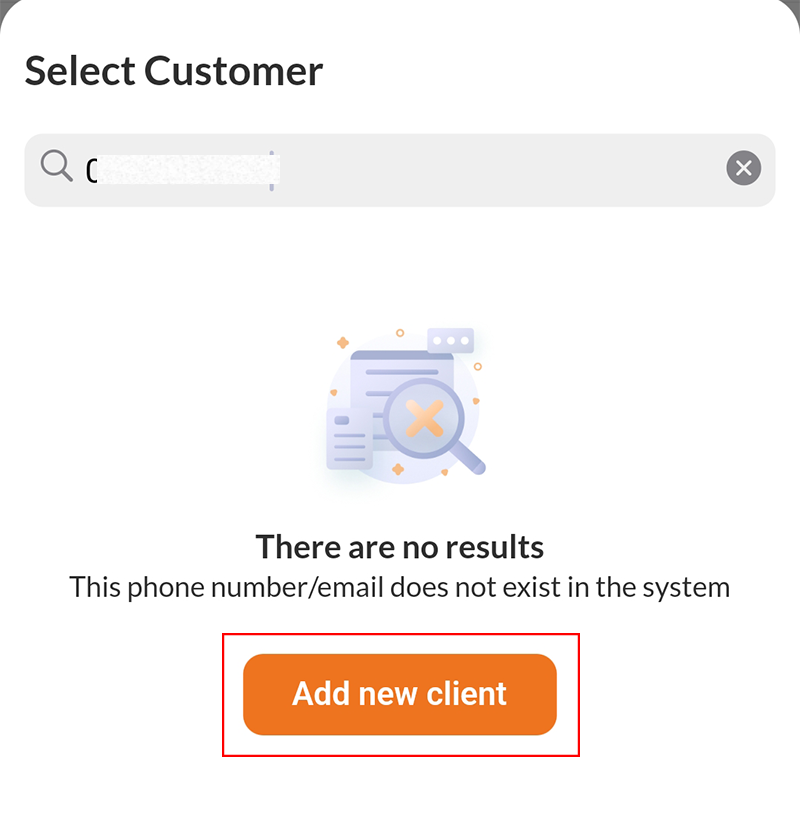
Task: Open the highlighted Add new client action
Action: [400, 694]
